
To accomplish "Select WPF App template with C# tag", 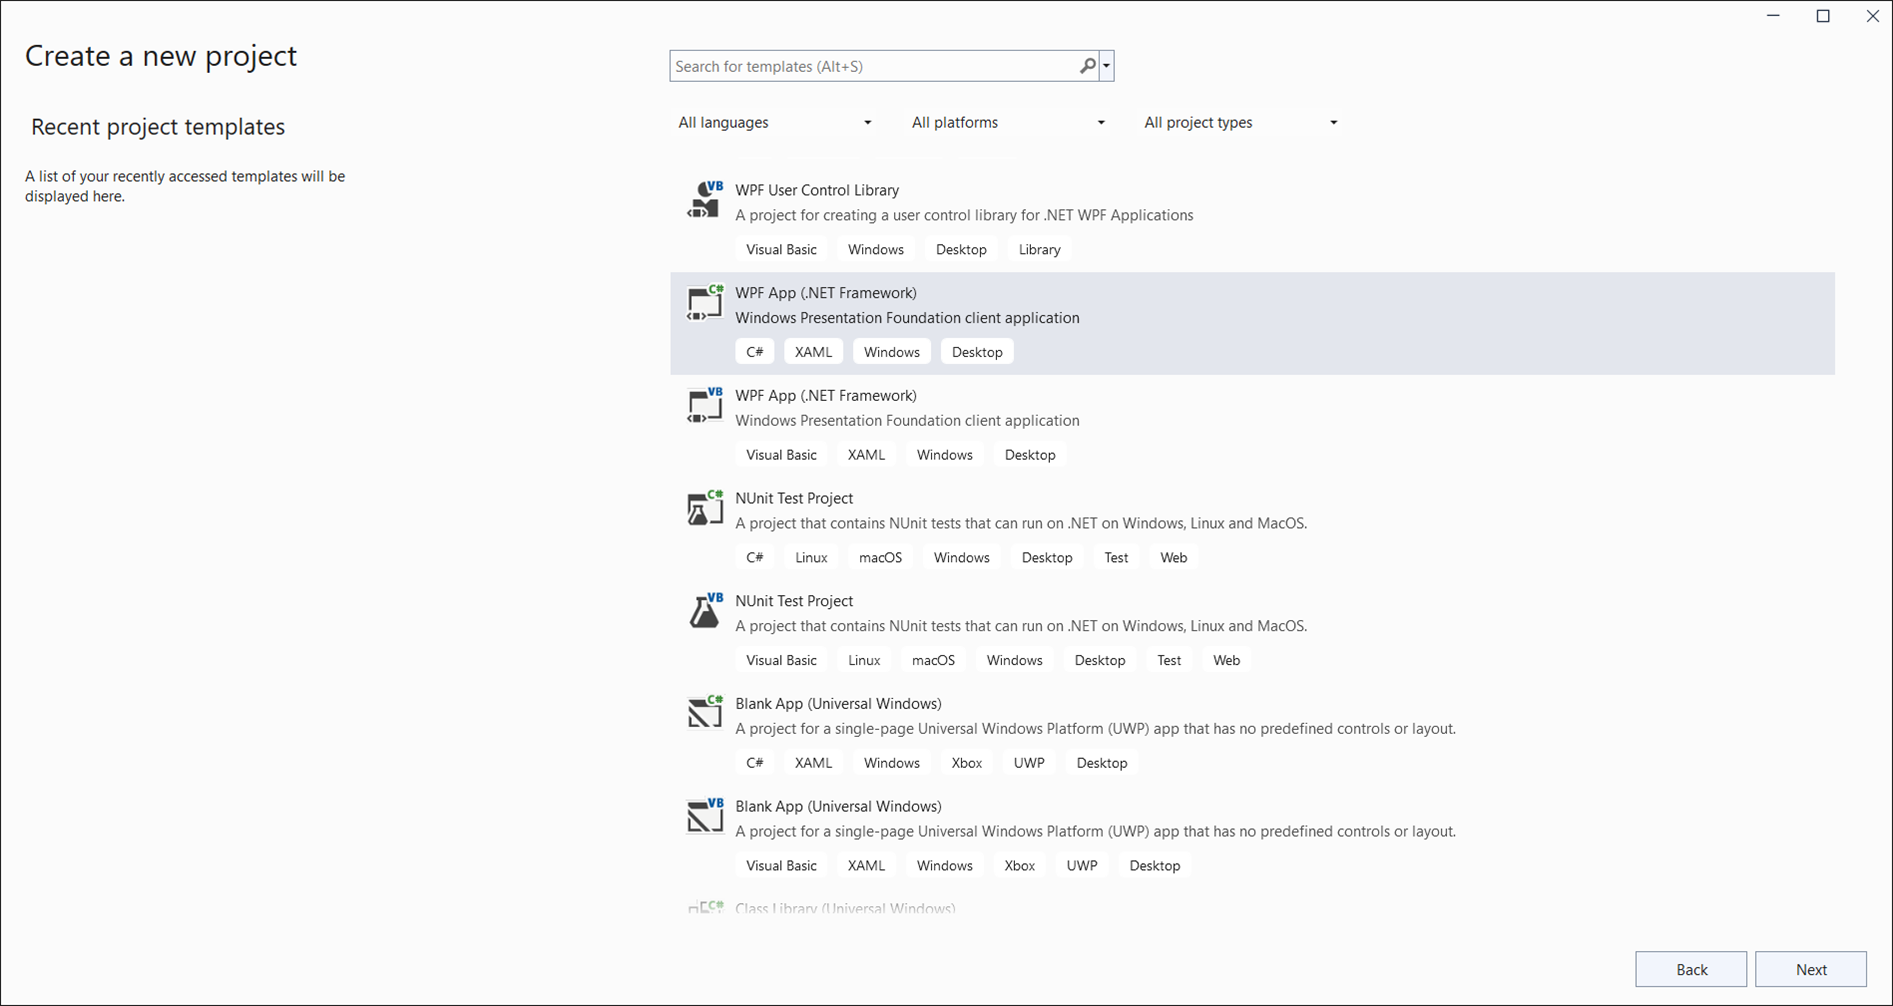I will 1252,323.
